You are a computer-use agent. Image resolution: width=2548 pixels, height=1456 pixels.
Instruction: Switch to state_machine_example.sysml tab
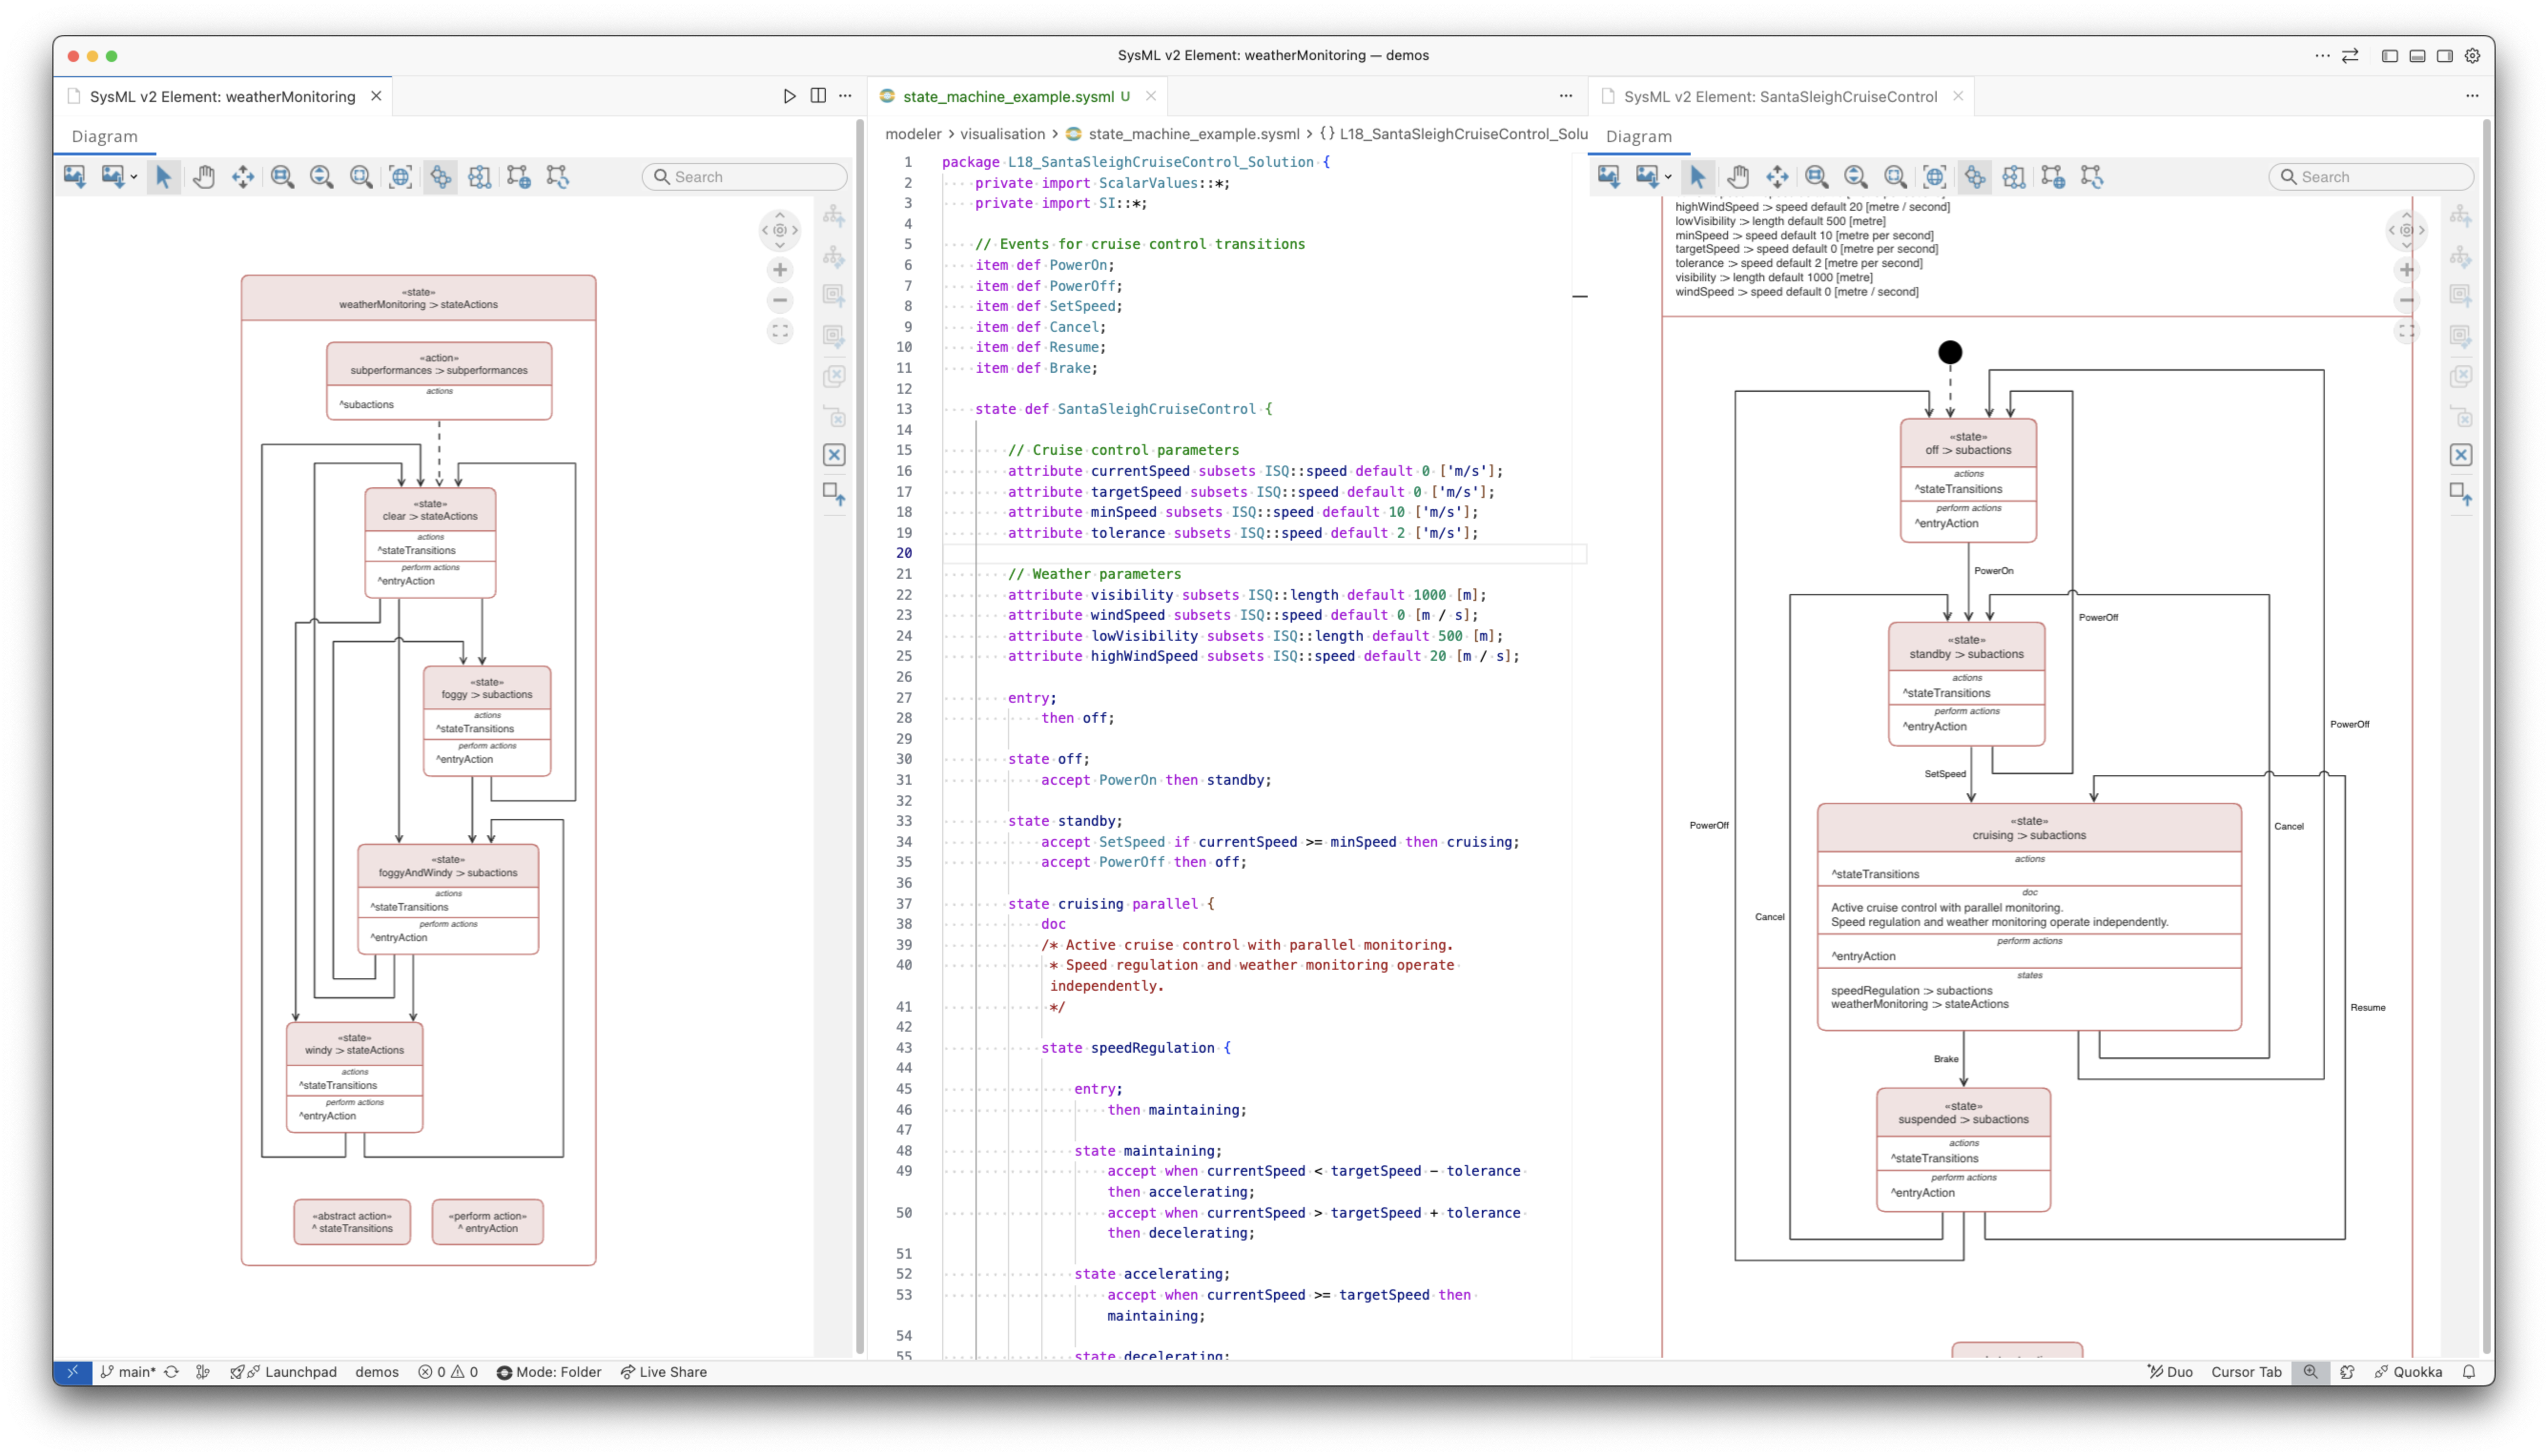coord(1007,96)
